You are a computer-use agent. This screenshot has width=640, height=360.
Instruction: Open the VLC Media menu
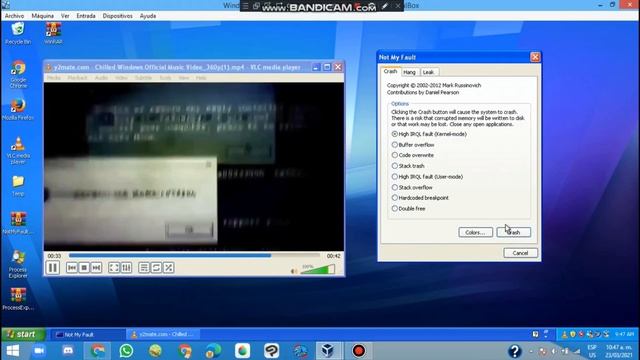(53, 78)
